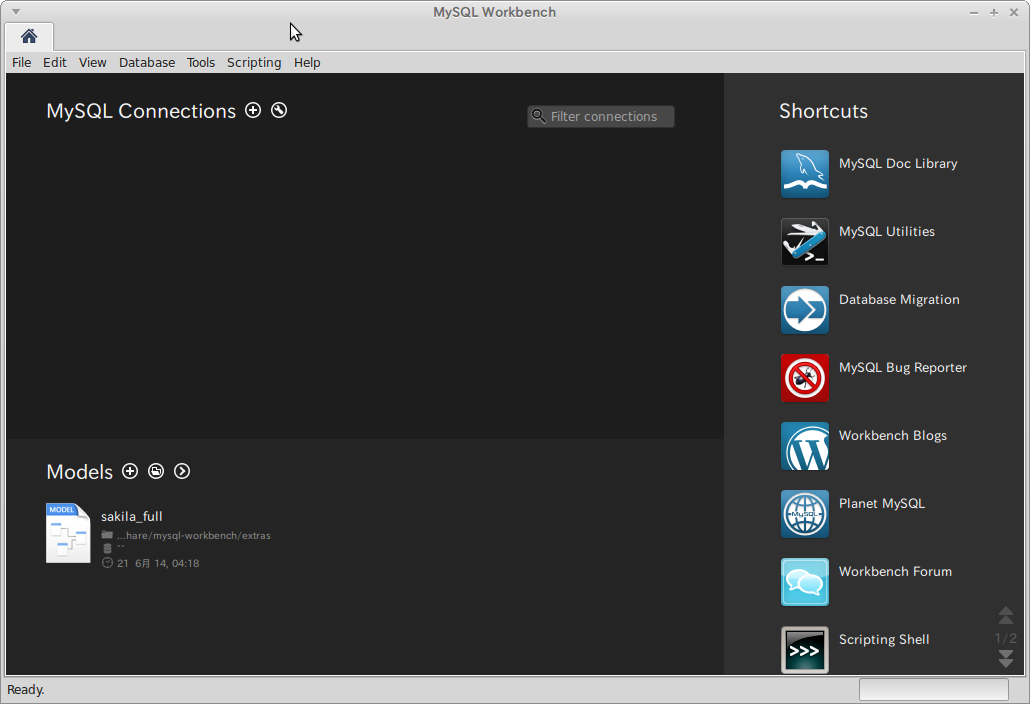1030x704 pixels.
Task: Start Database Migration icon
Action: (805, 310)
